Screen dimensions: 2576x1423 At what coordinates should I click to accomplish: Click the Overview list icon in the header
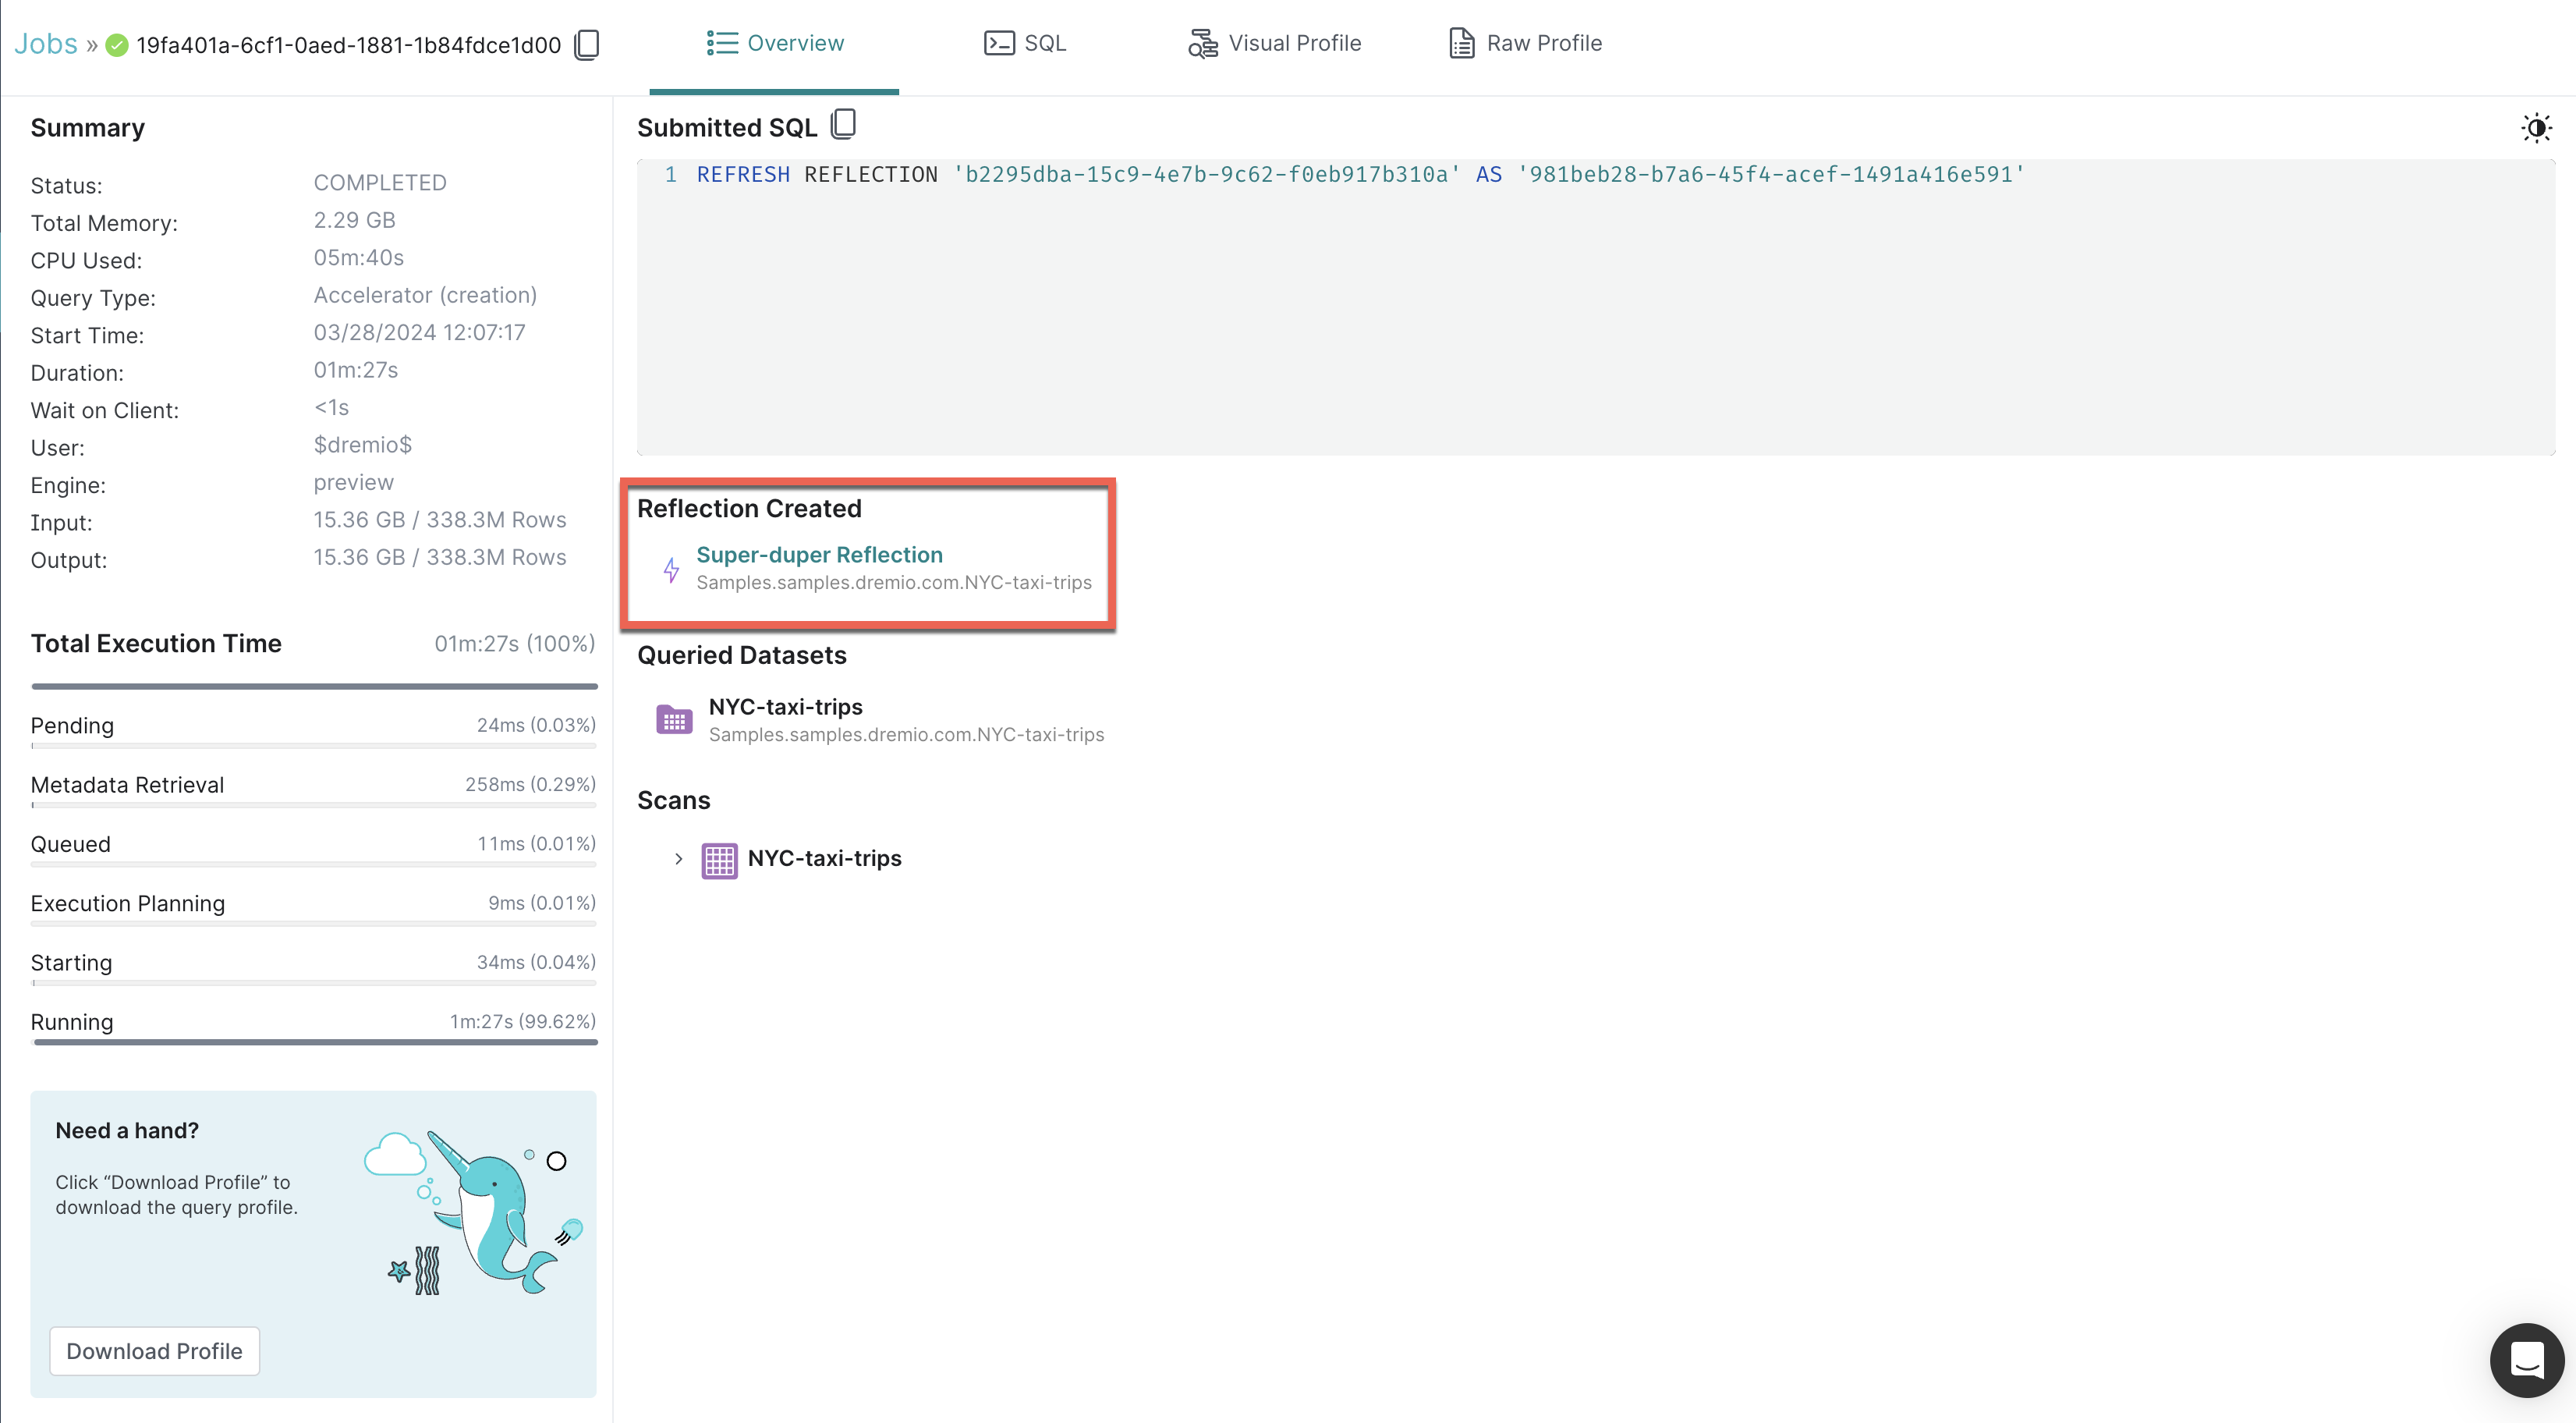click(x=722, y=43)
